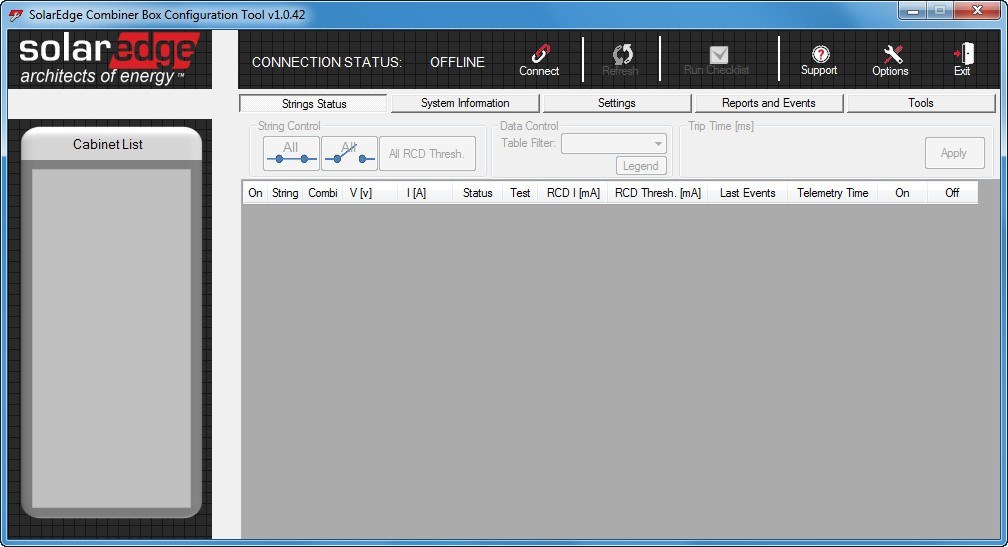The image size is (1008, 547).
Task: Click the SolarEdge logo
Action: pyautogui.click(x=109, y=59)
